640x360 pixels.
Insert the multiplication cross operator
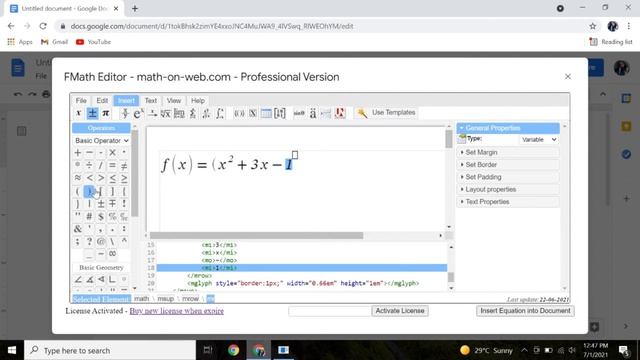click(112, 153)
